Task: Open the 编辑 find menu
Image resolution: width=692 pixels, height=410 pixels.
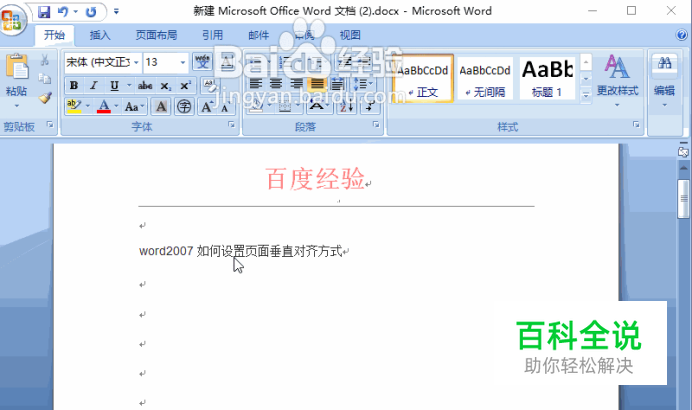Action: (x=665, y=82)
